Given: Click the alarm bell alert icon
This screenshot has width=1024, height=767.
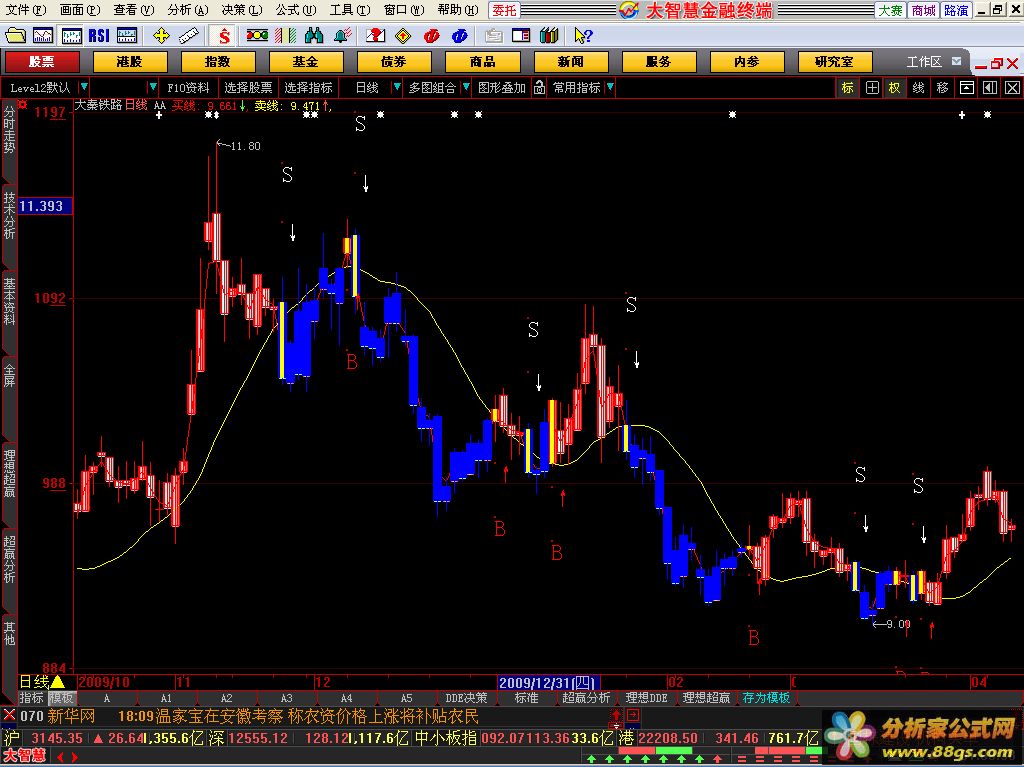Looking at the screenshot, I should [x=342, y=35].
